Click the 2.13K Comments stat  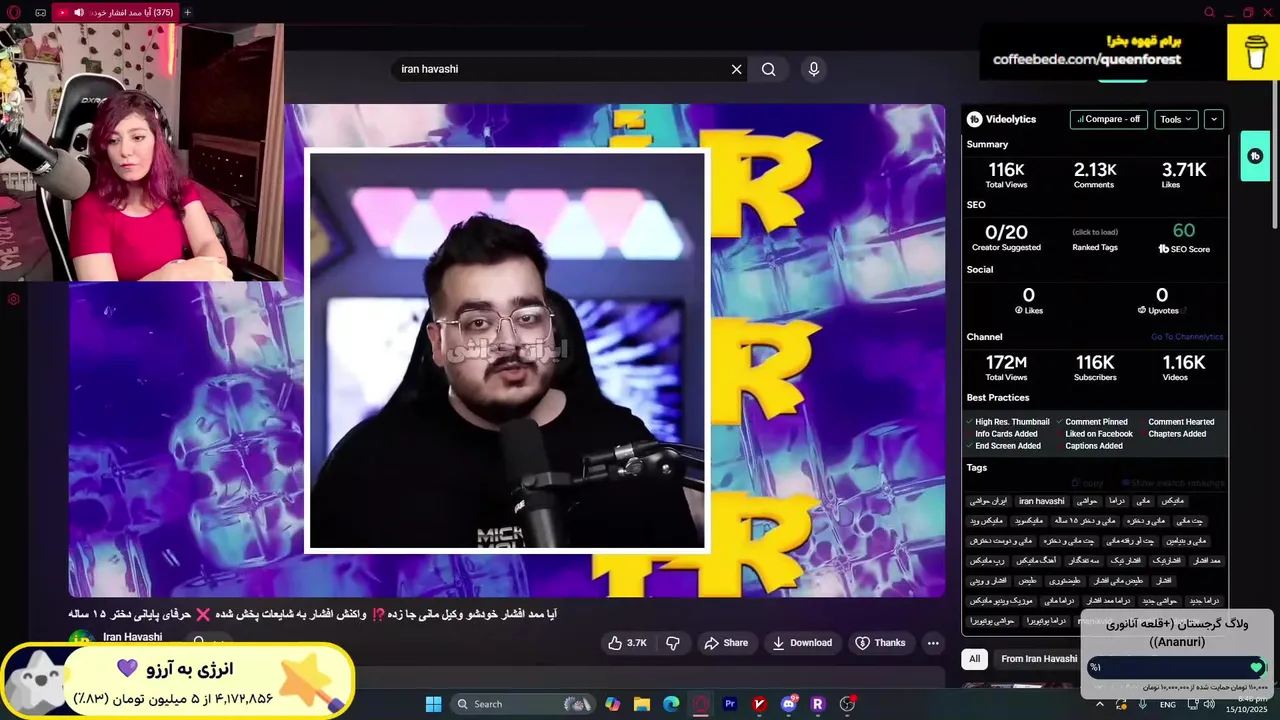1094,170
